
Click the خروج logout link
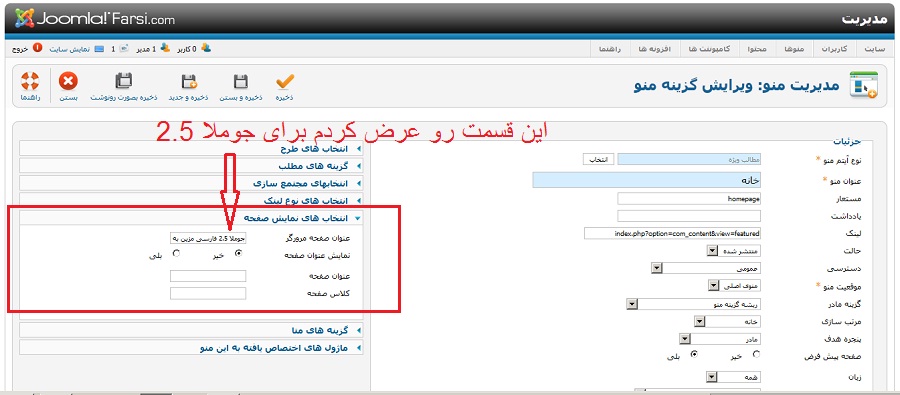tap(20, 49)
